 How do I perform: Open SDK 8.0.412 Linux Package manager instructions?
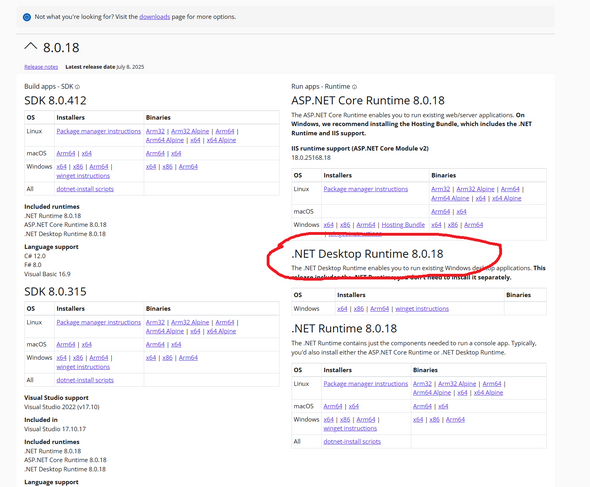click(99, 131)
